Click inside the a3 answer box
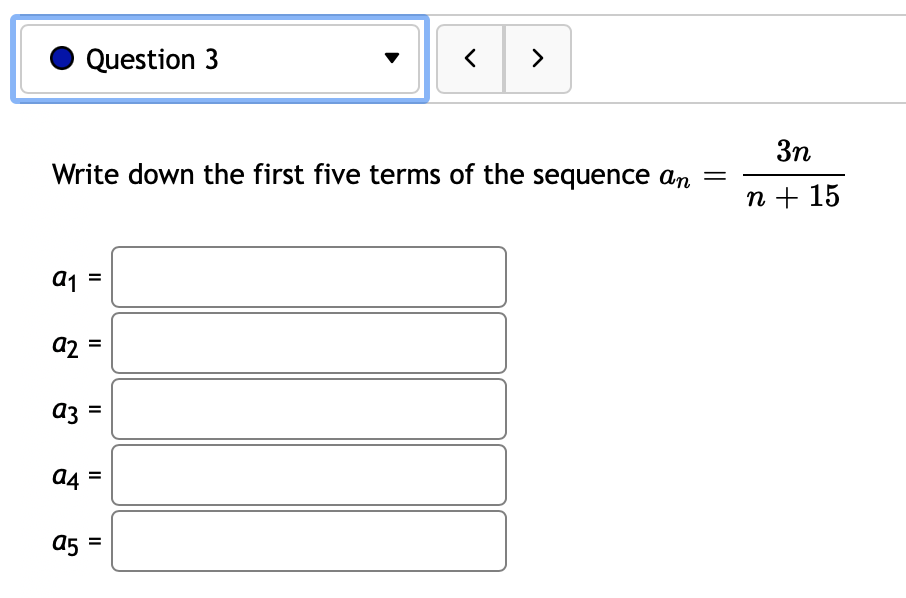Viewport: 906px width, 598px height. pos(308,409)
